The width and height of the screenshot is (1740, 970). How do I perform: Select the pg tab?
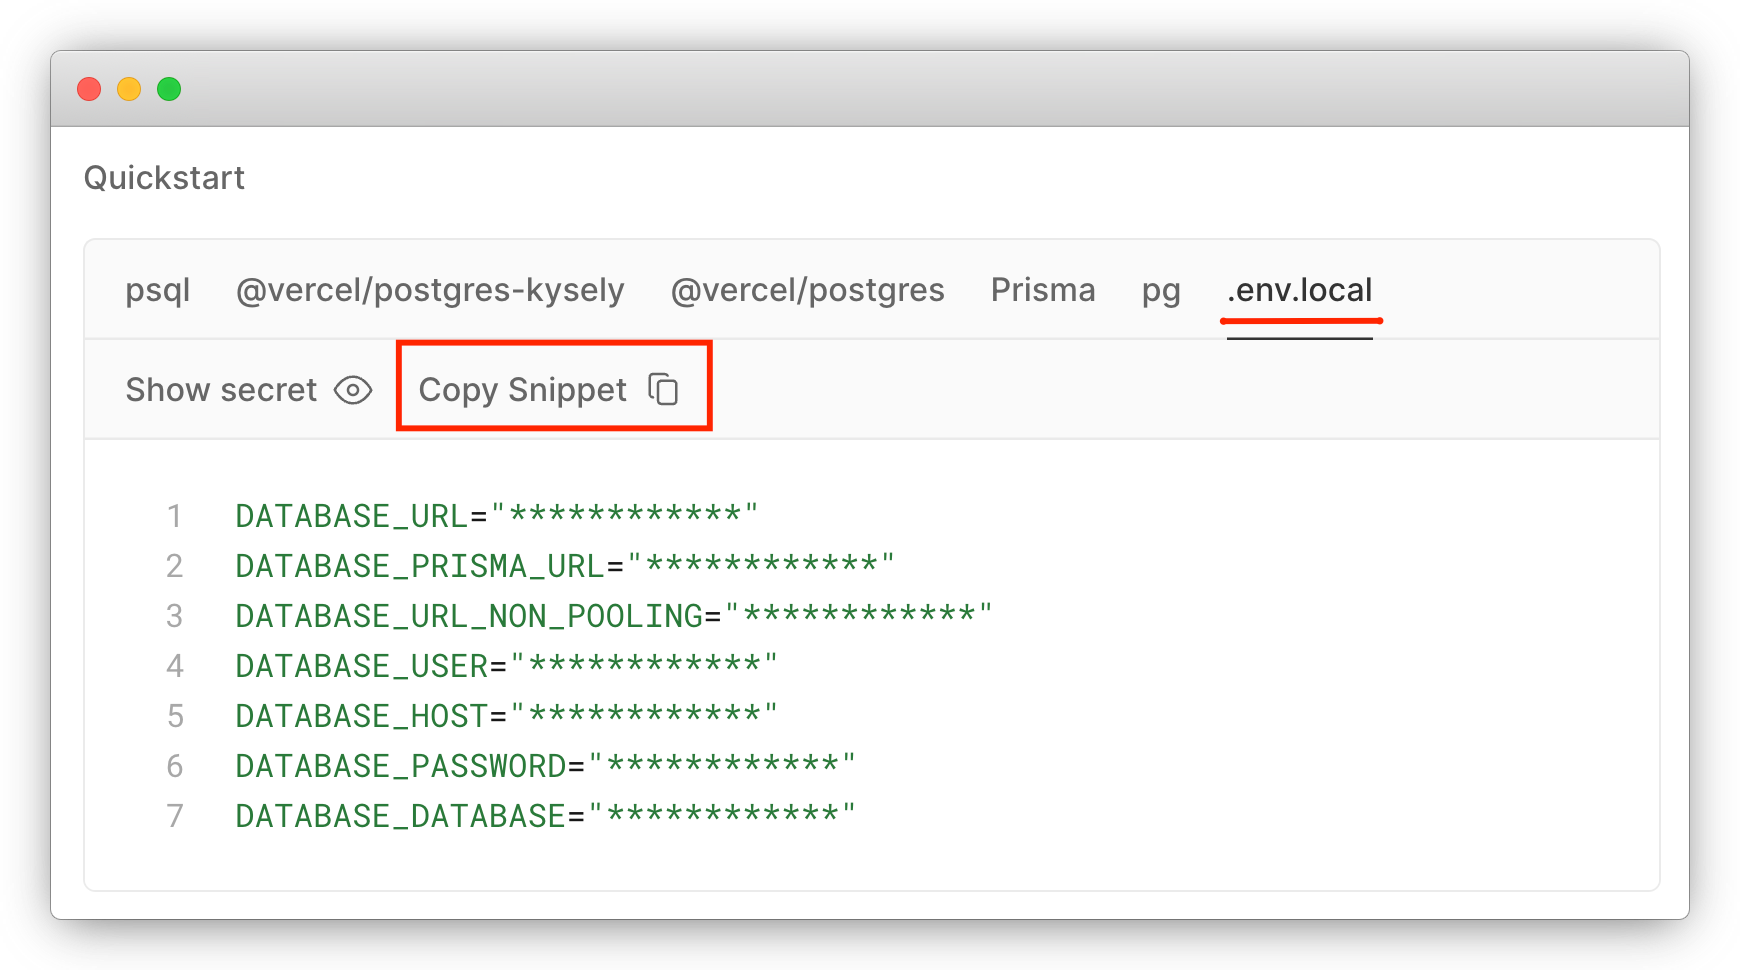coord(1160,290)
